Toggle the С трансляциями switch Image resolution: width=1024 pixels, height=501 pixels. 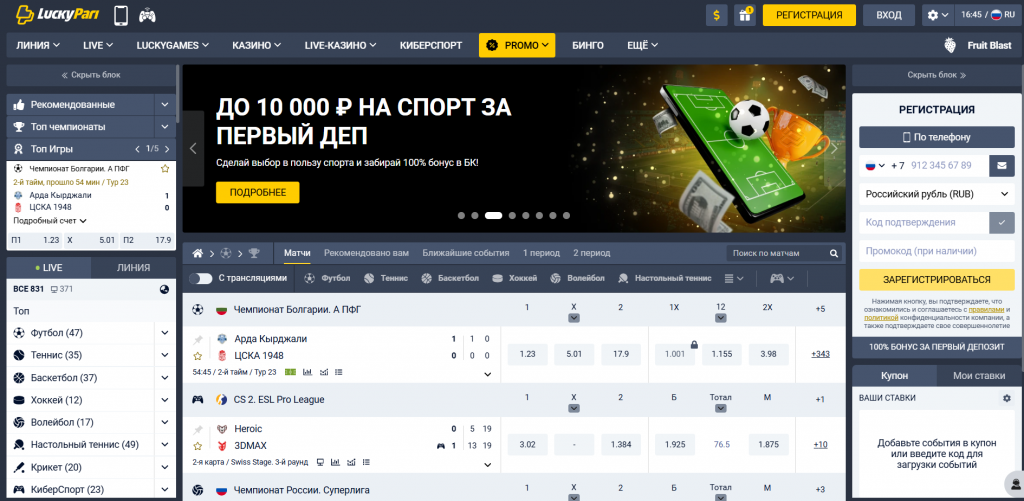[200, 278]
